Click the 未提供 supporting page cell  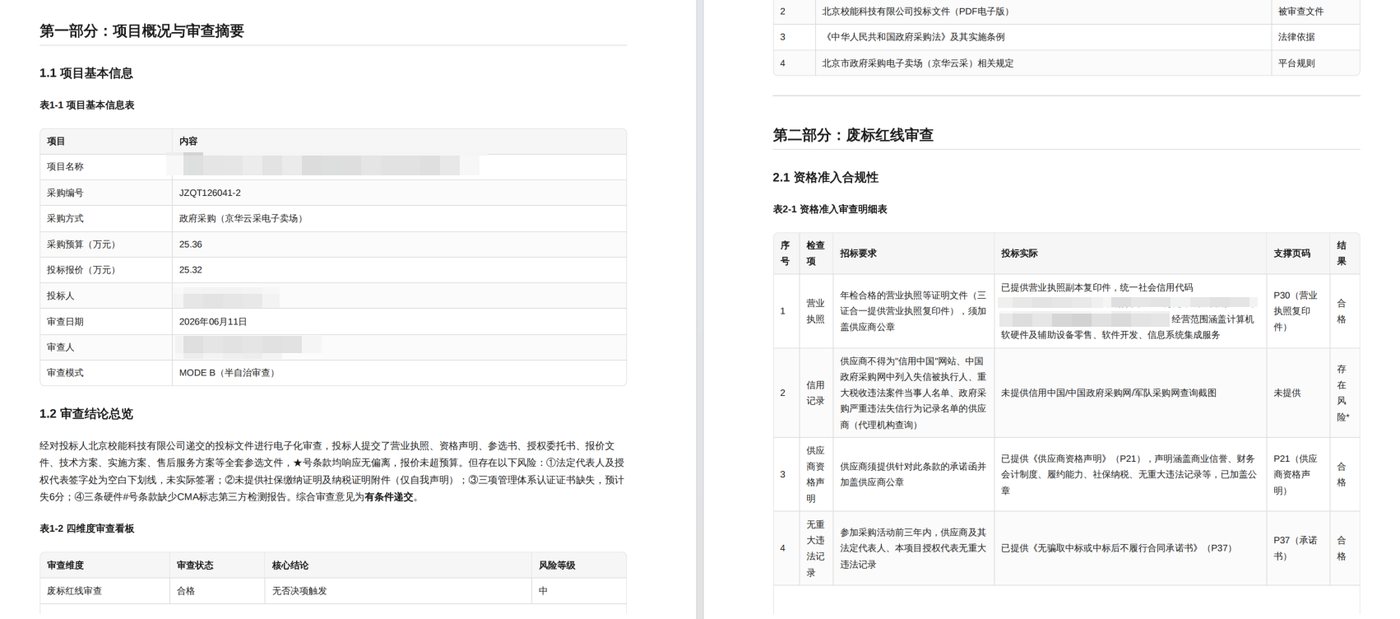pyautogui.click(x=1287, y=393)
